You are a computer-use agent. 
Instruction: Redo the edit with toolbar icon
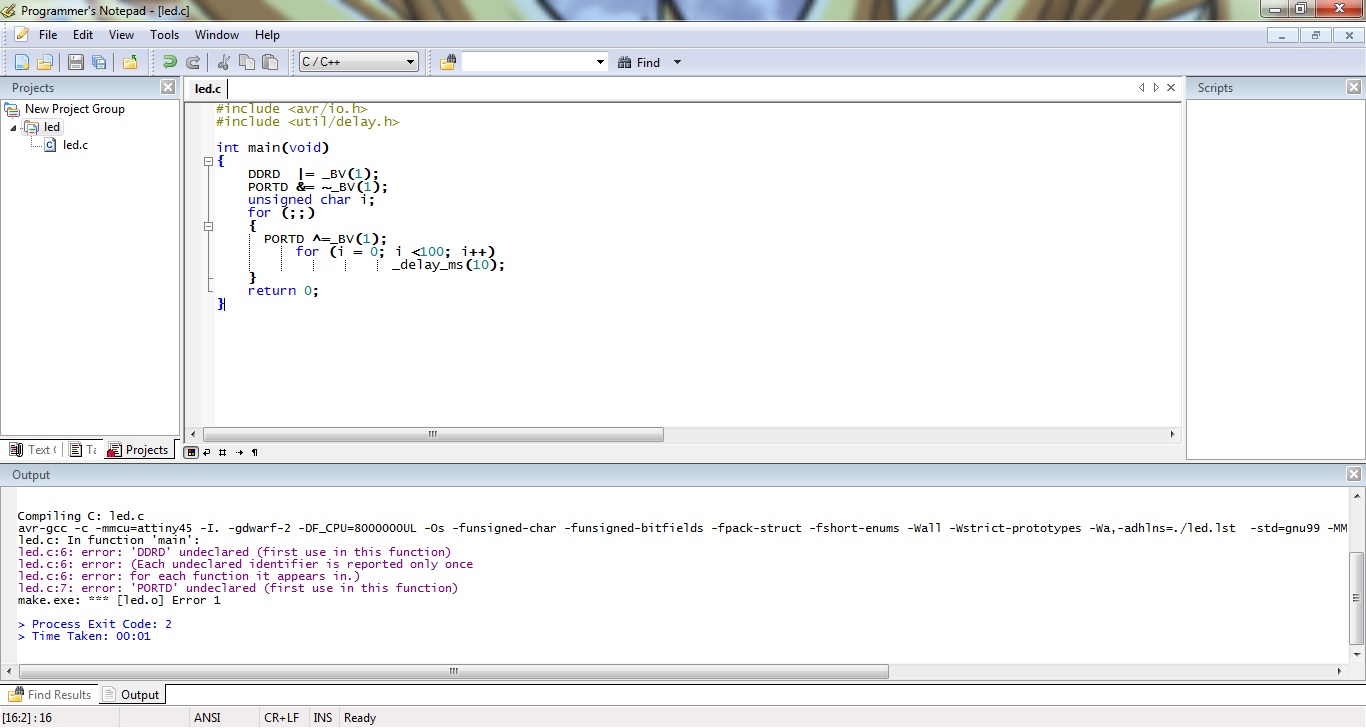pyautogui.click(x=193, y=62)
